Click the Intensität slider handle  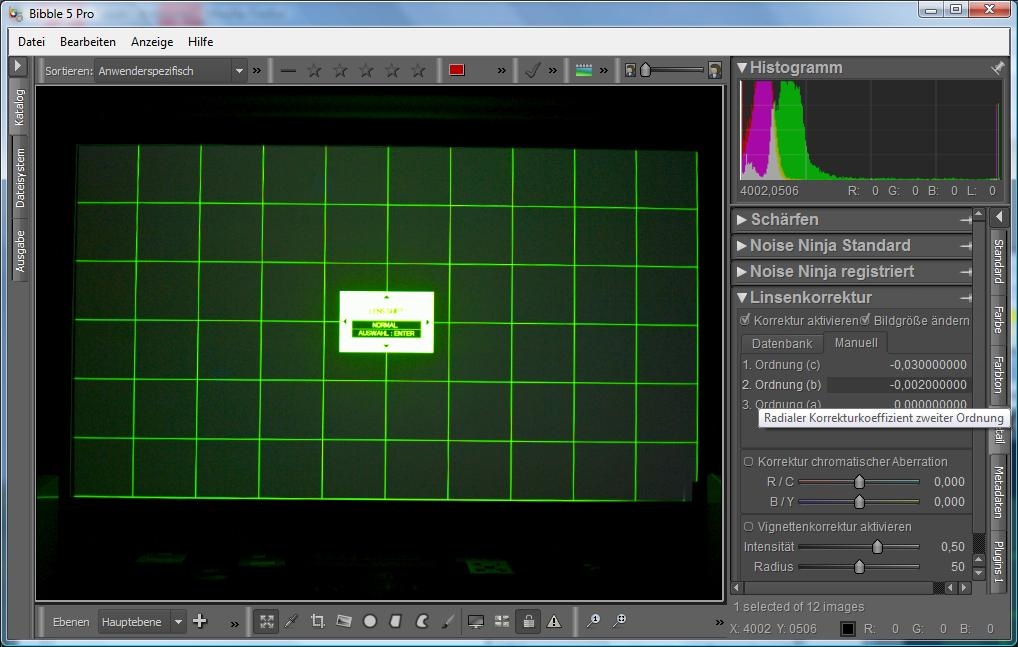877,547
